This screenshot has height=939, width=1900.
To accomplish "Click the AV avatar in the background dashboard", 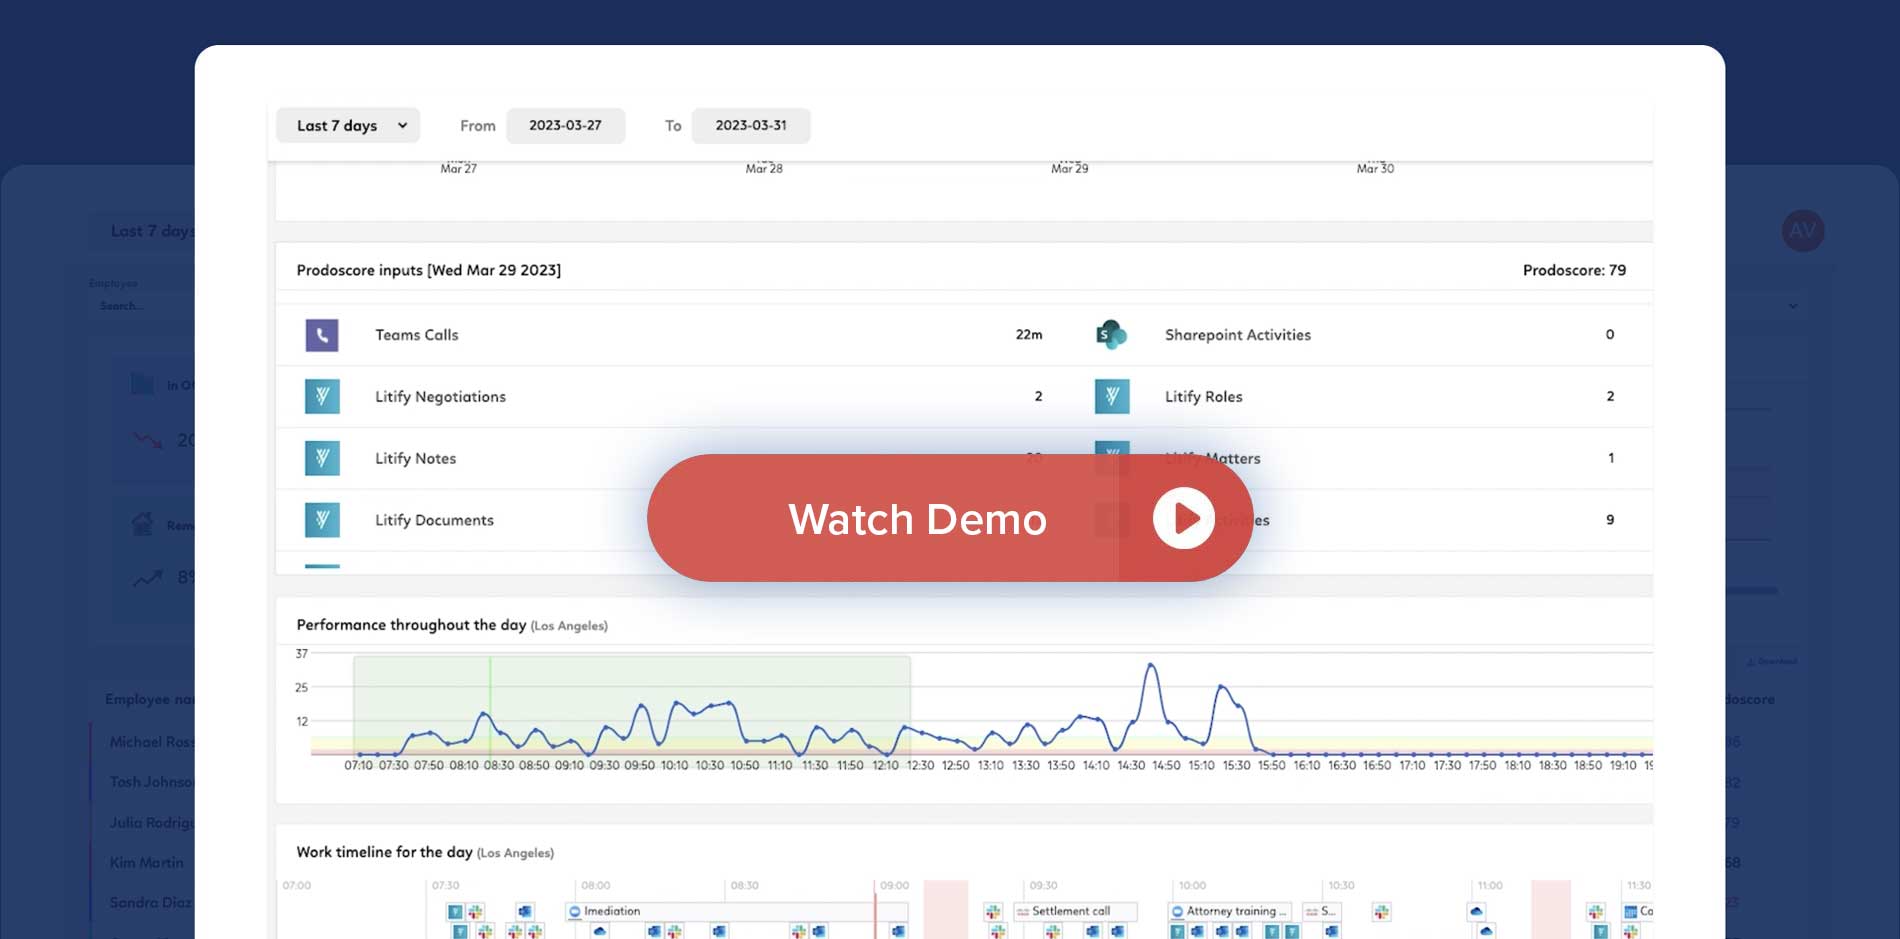I will coord(1803,231).
